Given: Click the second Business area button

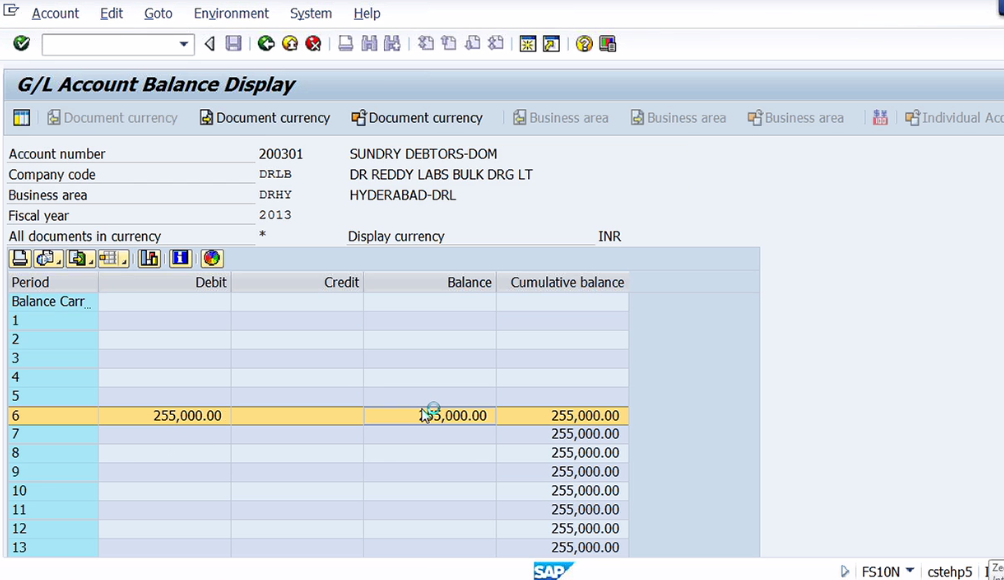Looking at the screenshot, I should 679,118.
